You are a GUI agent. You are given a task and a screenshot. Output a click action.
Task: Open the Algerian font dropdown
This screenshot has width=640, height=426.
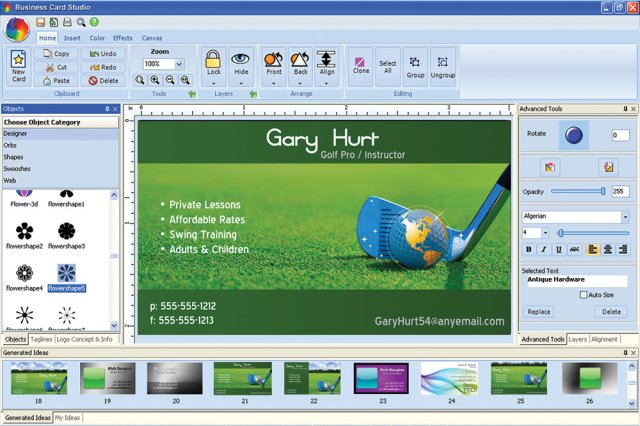(625, 216)
